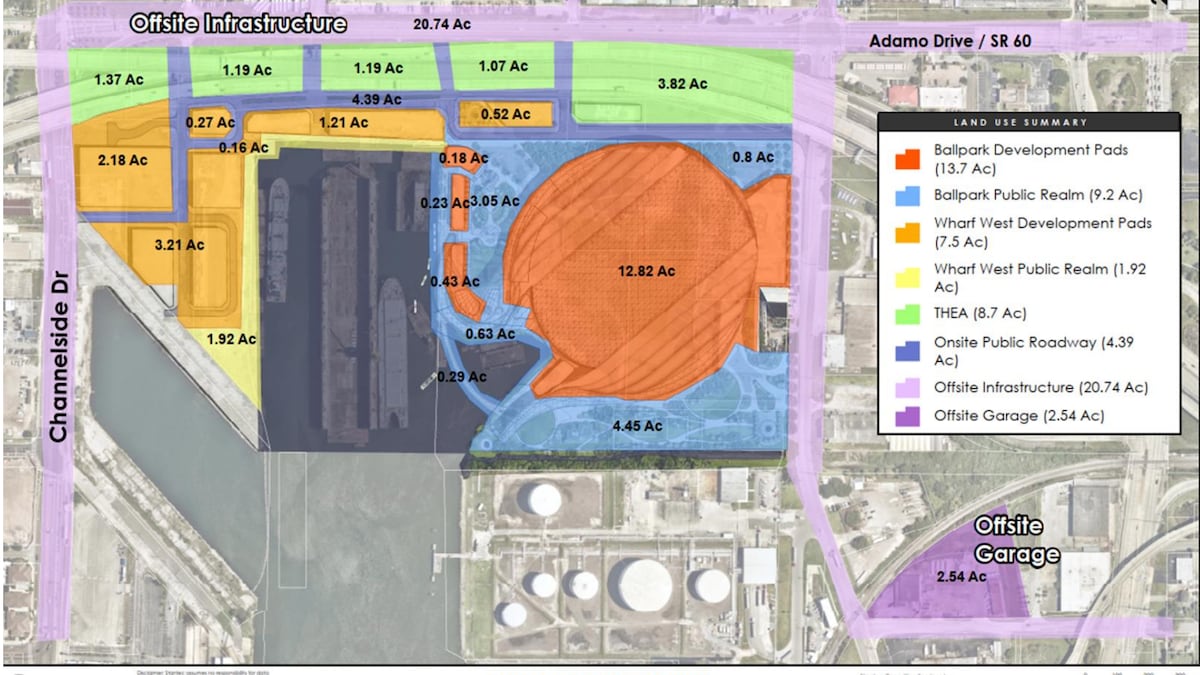Click the '2.54 Ac' garage label
Viewport: 1200px width, 675px height.
[x=961, y=576]
